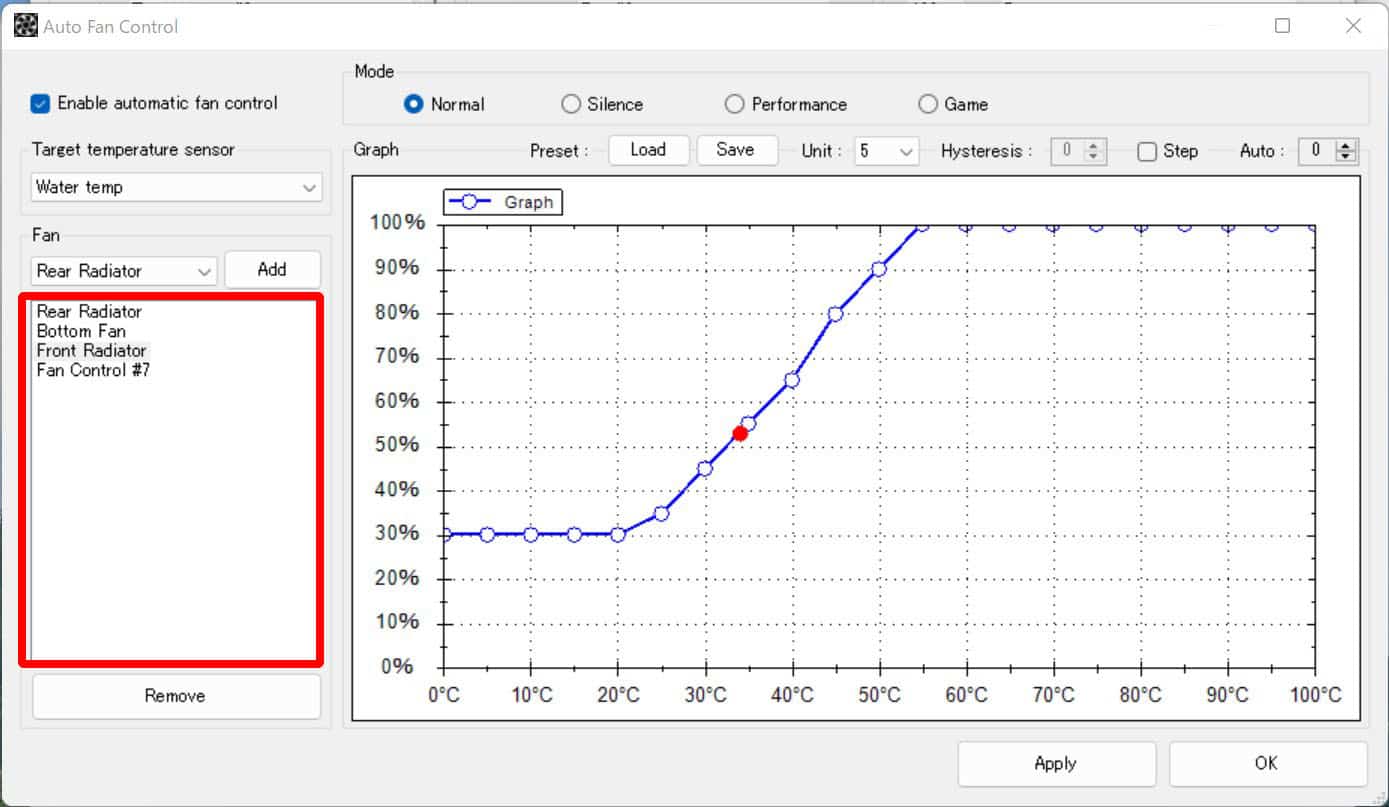Select Front Radiator in the fan list
The height and width of the screenshot is (807, 1389).
(92, 351)
